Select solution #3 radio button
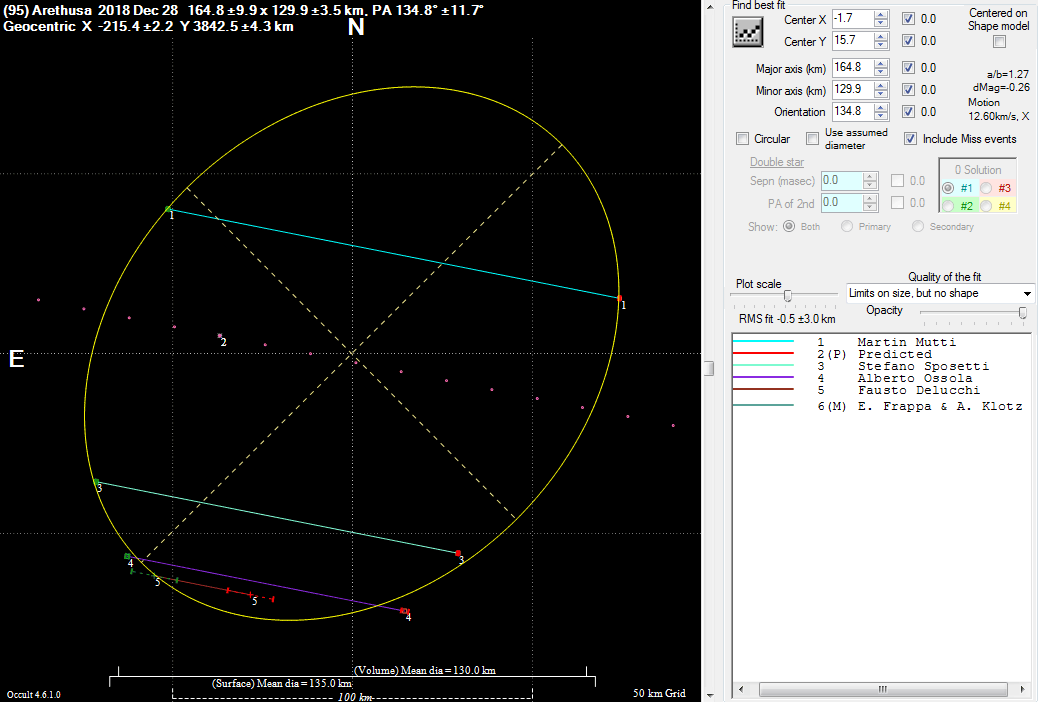1038x702 pixels. 986,188
